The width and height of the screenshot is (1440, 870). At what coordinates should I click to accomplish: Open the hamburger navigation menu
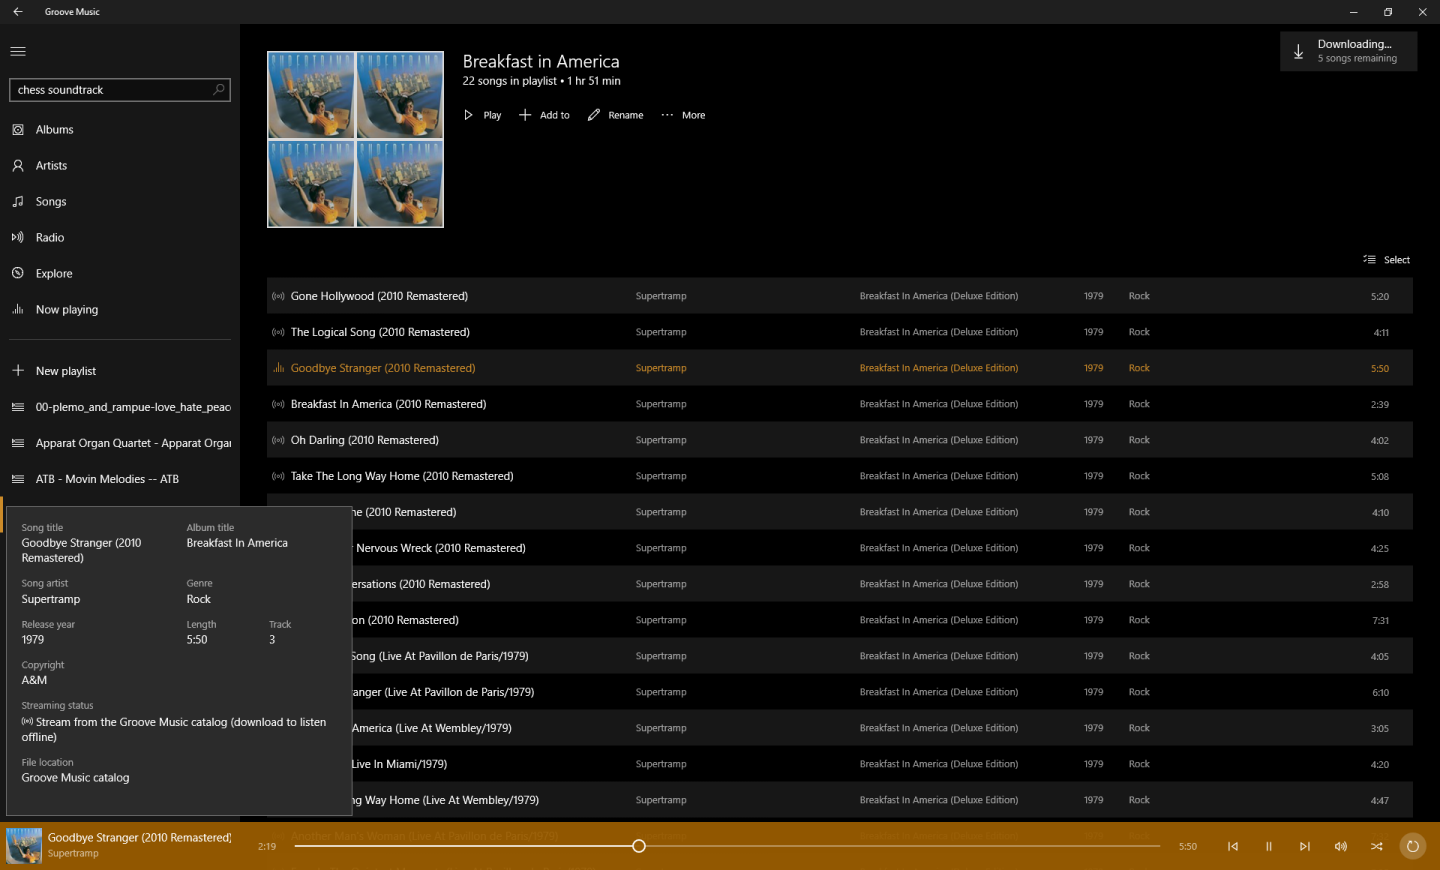[18, 51]
